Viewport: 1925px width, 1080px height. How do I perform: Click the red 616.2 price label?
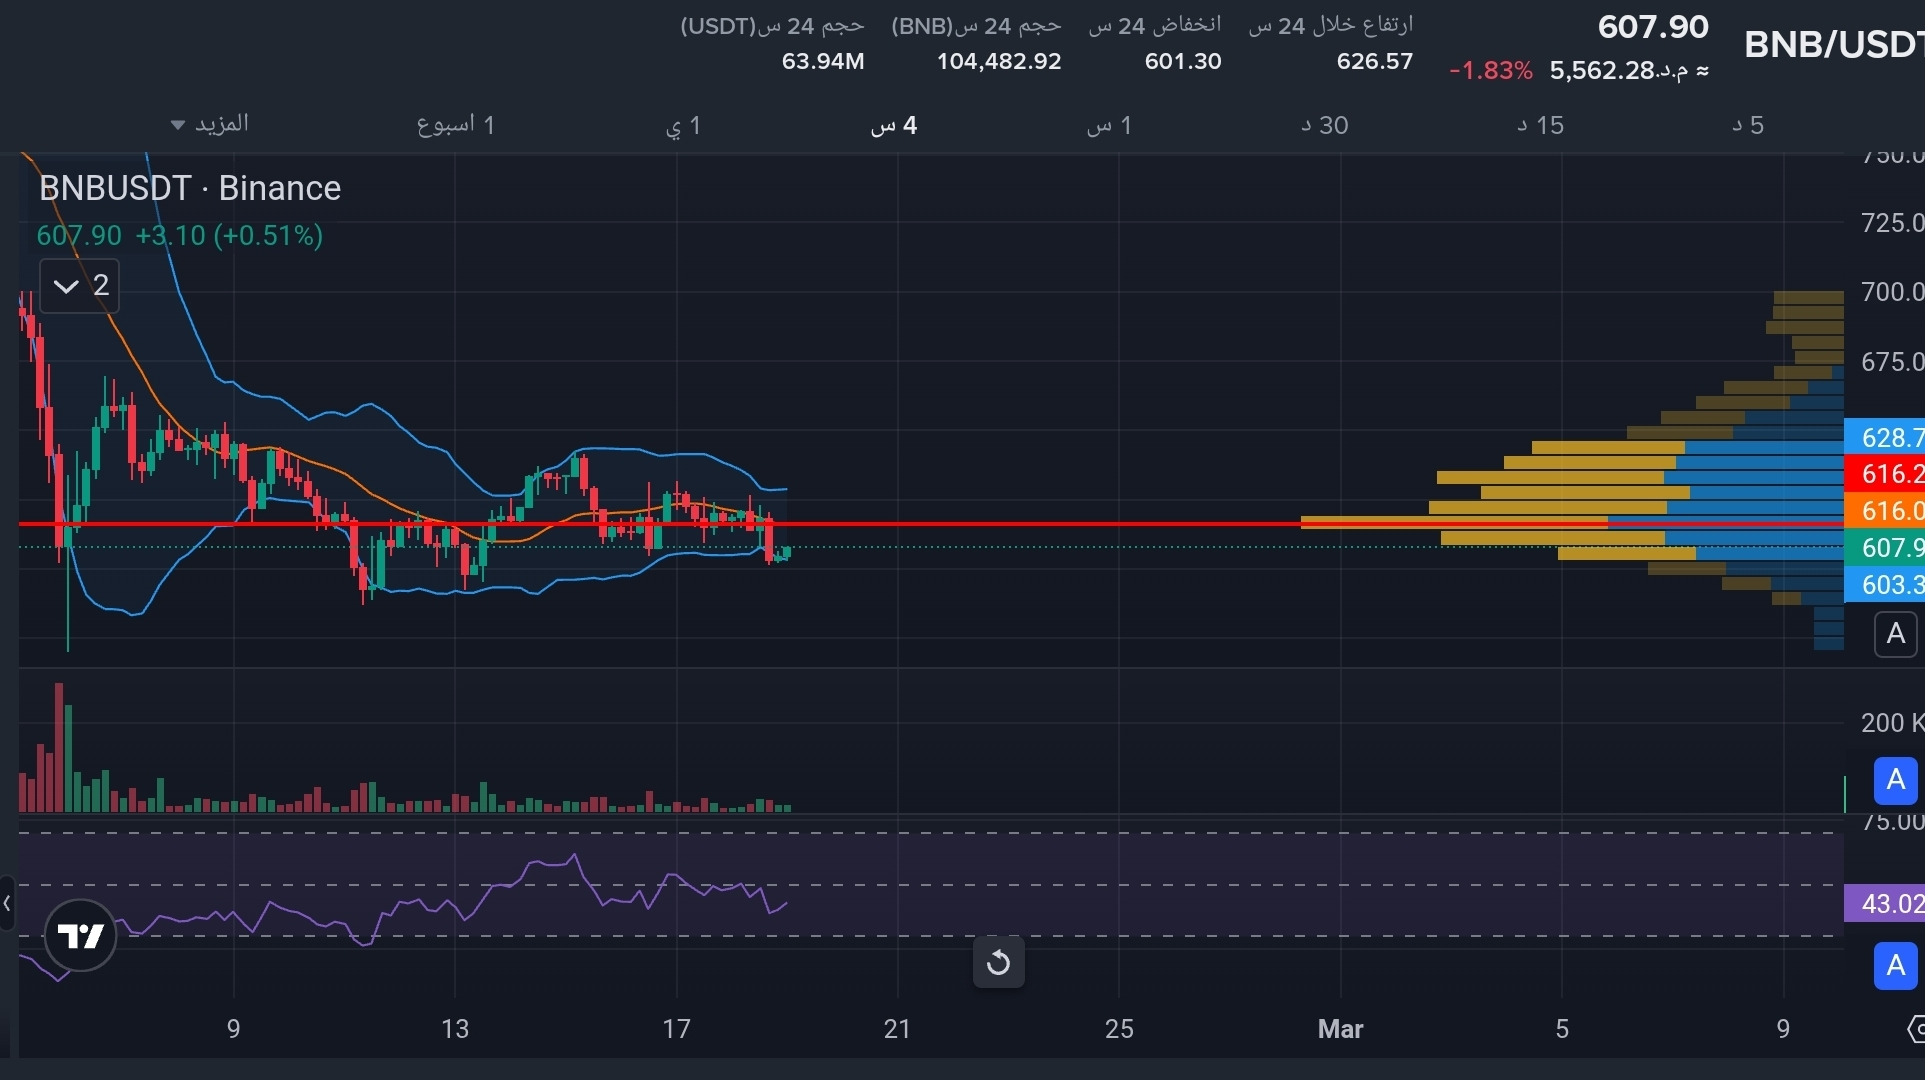1884,474
